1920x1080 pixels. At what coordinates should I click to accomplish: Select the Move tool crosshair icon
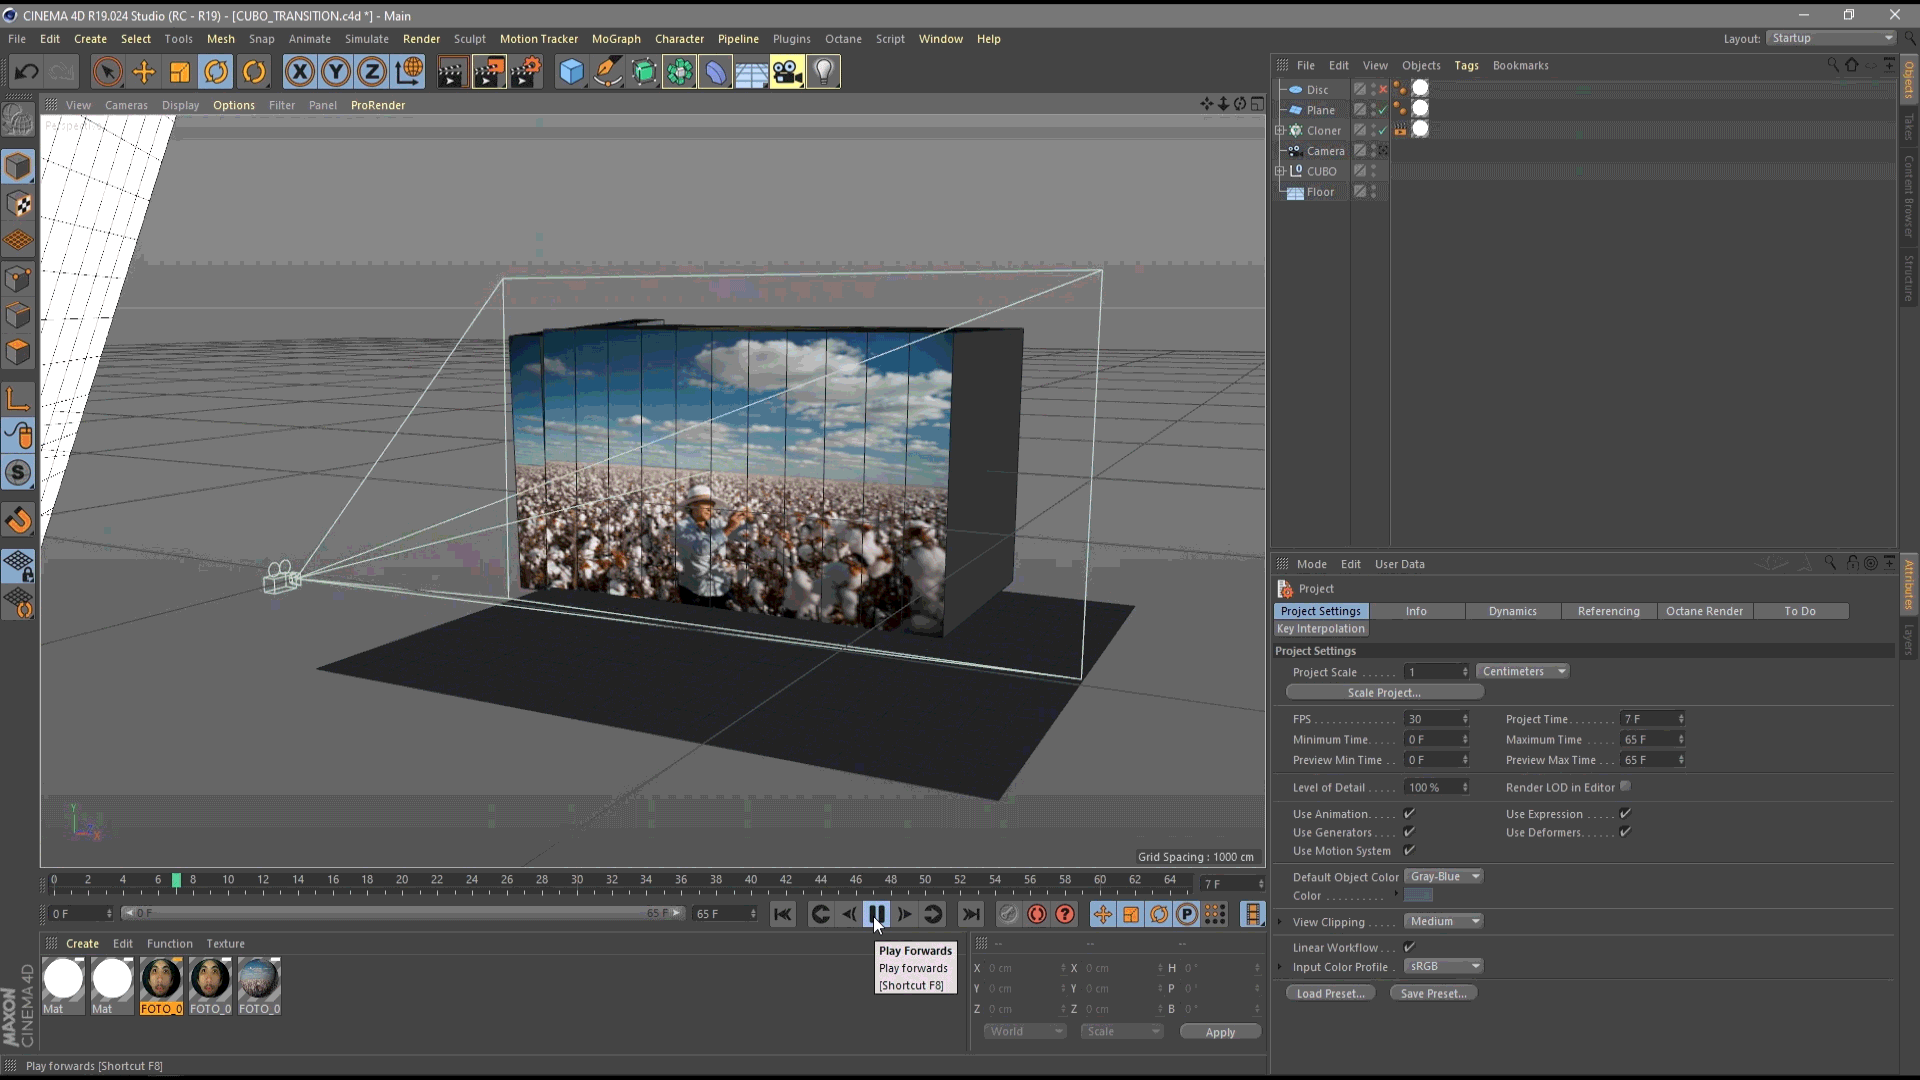(x=144, y=72)
